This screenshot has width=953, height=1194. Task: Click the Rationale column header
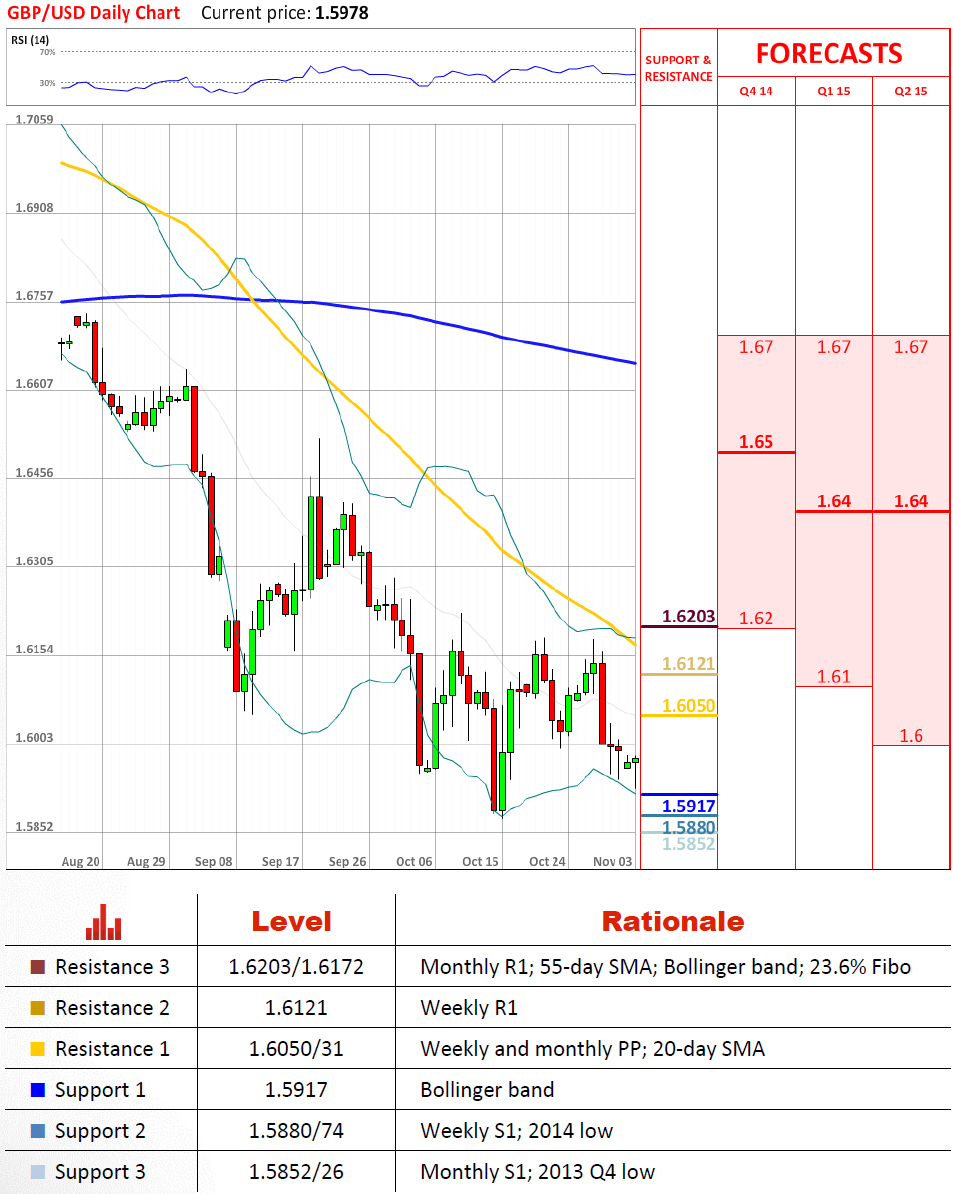tap(673, 922)
